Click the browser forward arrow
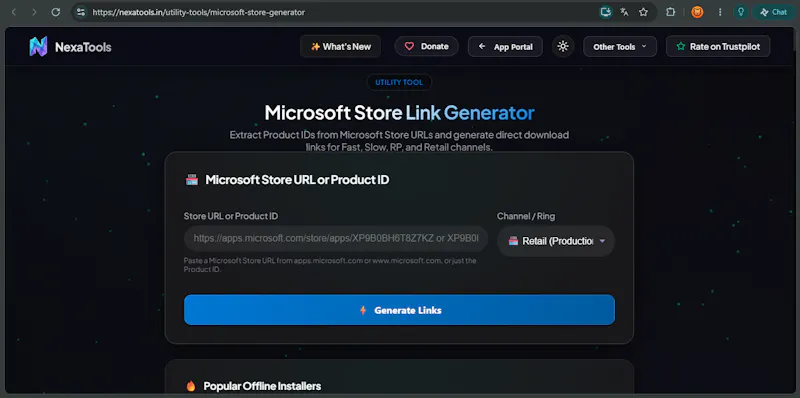800x398 pixels. [34, 12]
